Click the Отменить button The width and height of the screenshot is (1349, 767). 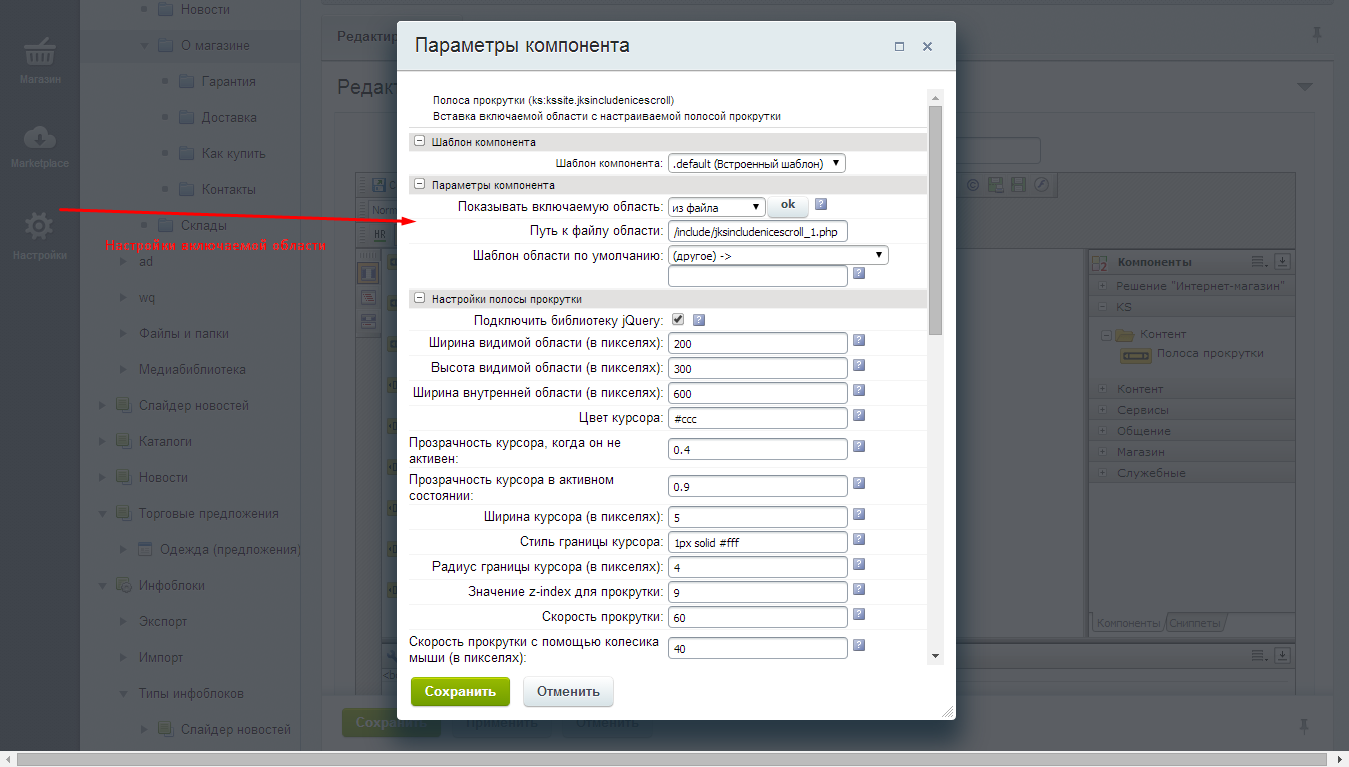568,691
